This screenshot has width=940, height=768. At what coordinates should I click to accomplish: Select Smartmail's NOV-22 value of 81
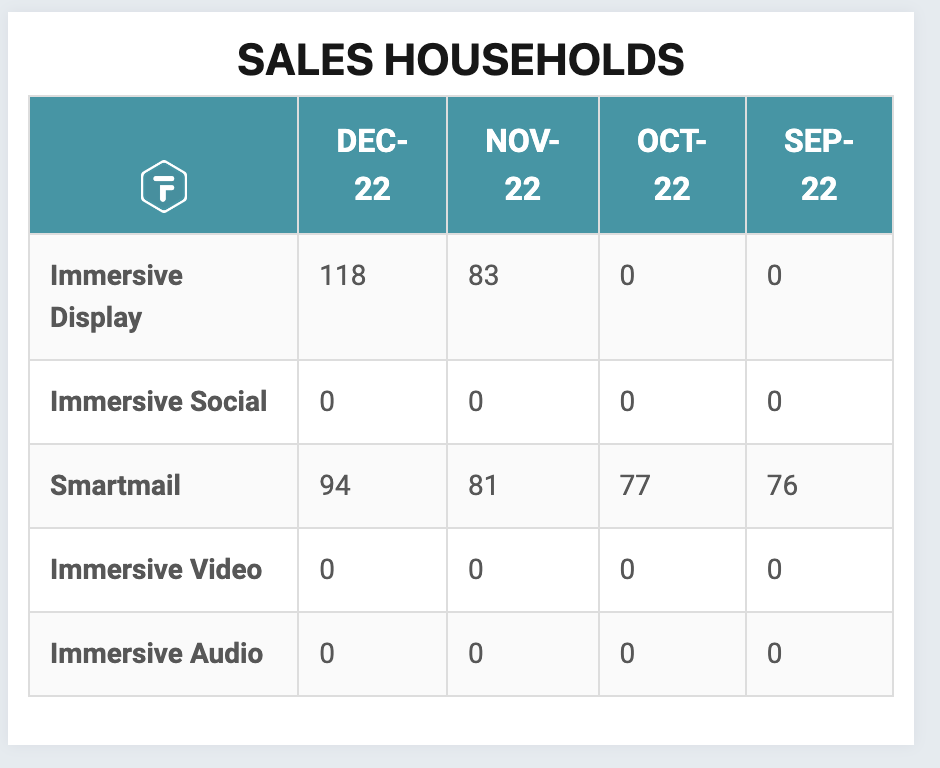[483, 486]
